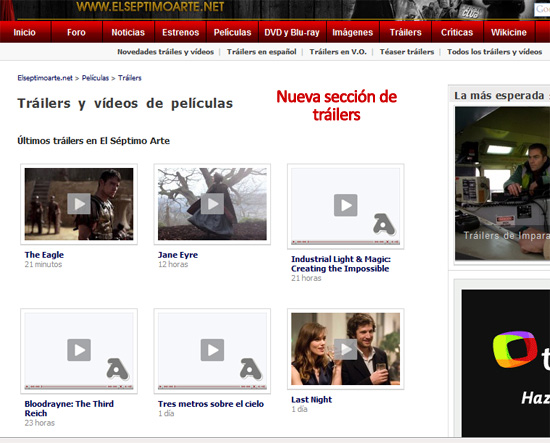This screenshot has width=550, height=443.
Task: Click the colorful TV logo advertisement
Action: 515,349
